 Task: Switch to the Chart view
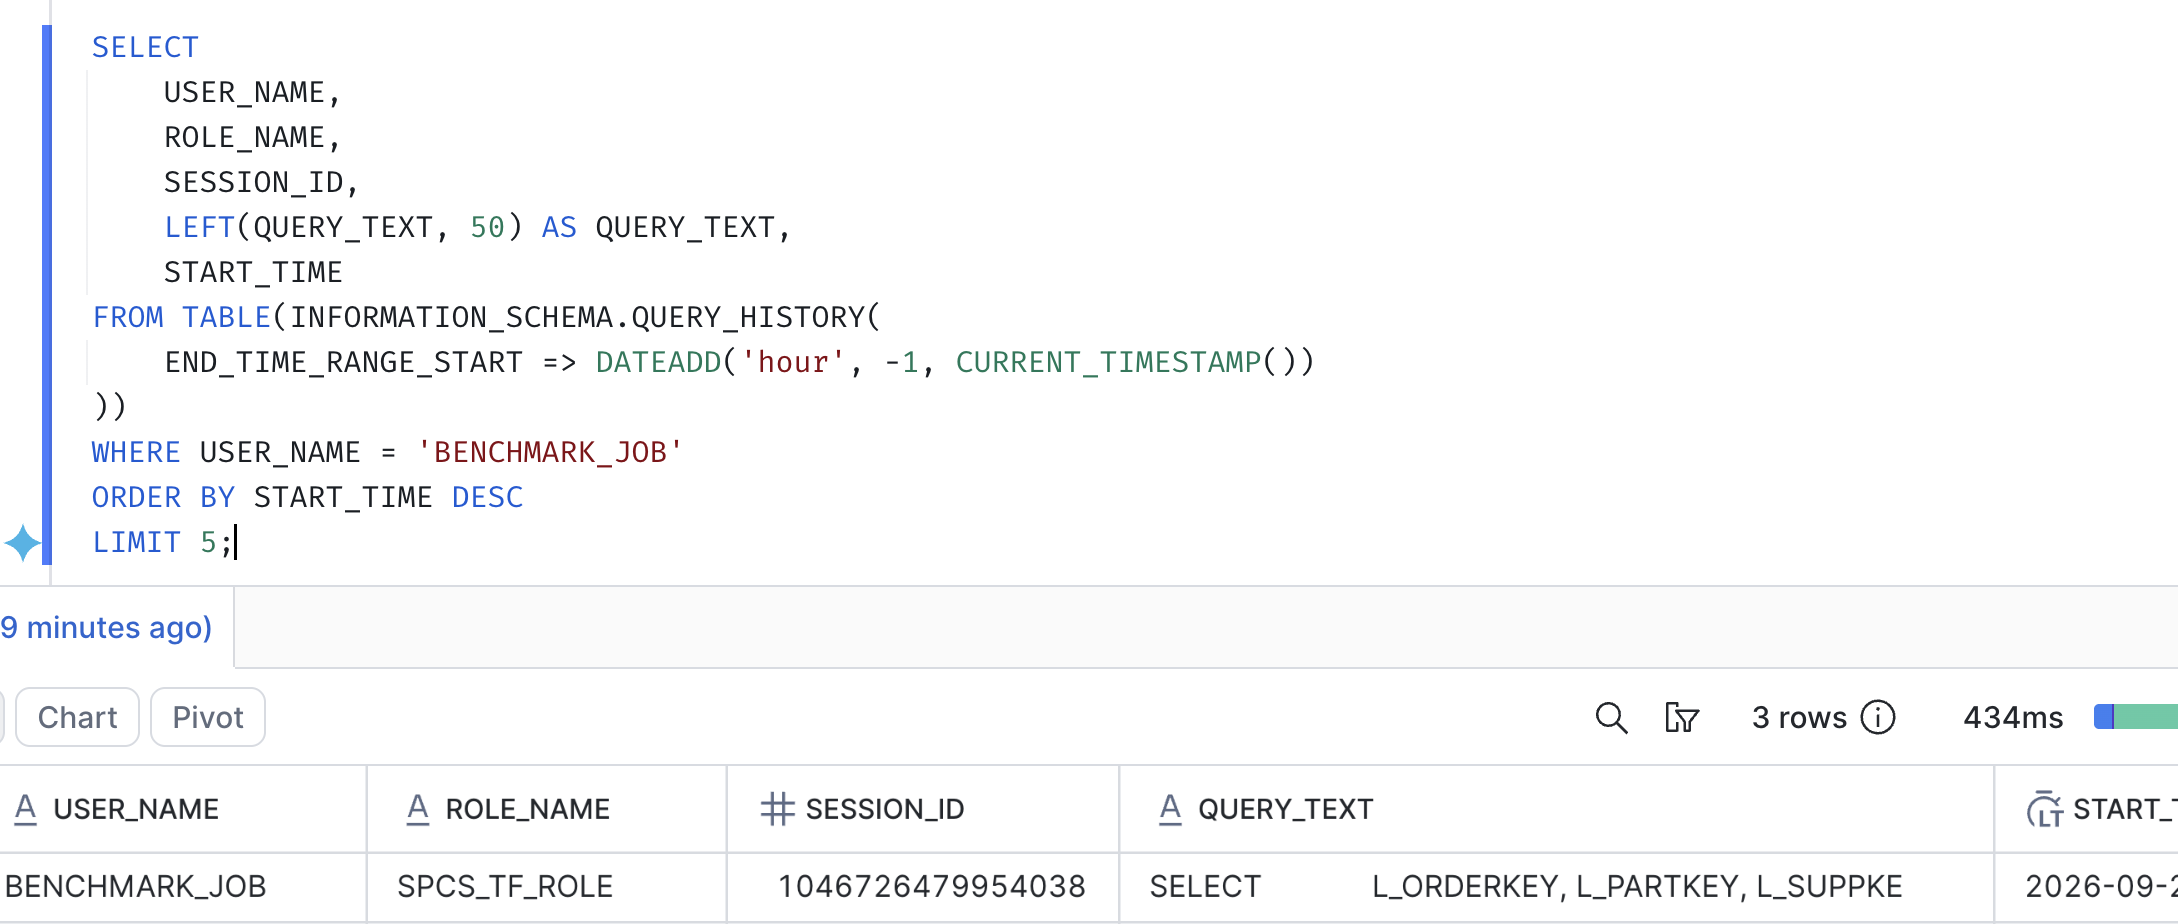pos(77,717)
